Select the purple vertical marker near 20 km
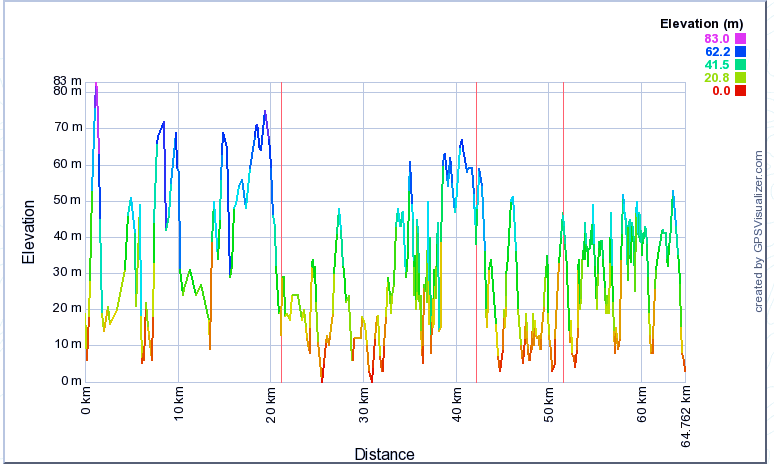Screen dimensions: 774x464 281,230
